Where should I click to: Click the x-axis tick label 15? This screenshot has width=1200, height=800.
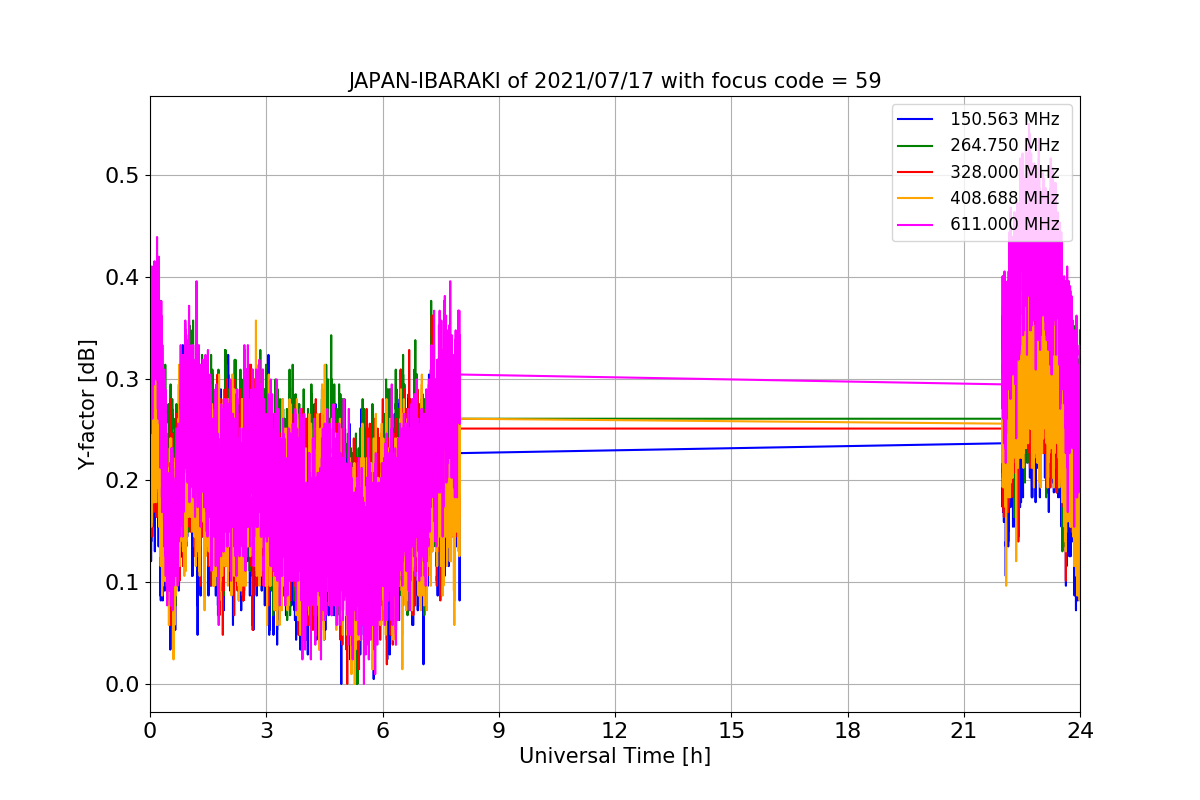tap(731, 731)
